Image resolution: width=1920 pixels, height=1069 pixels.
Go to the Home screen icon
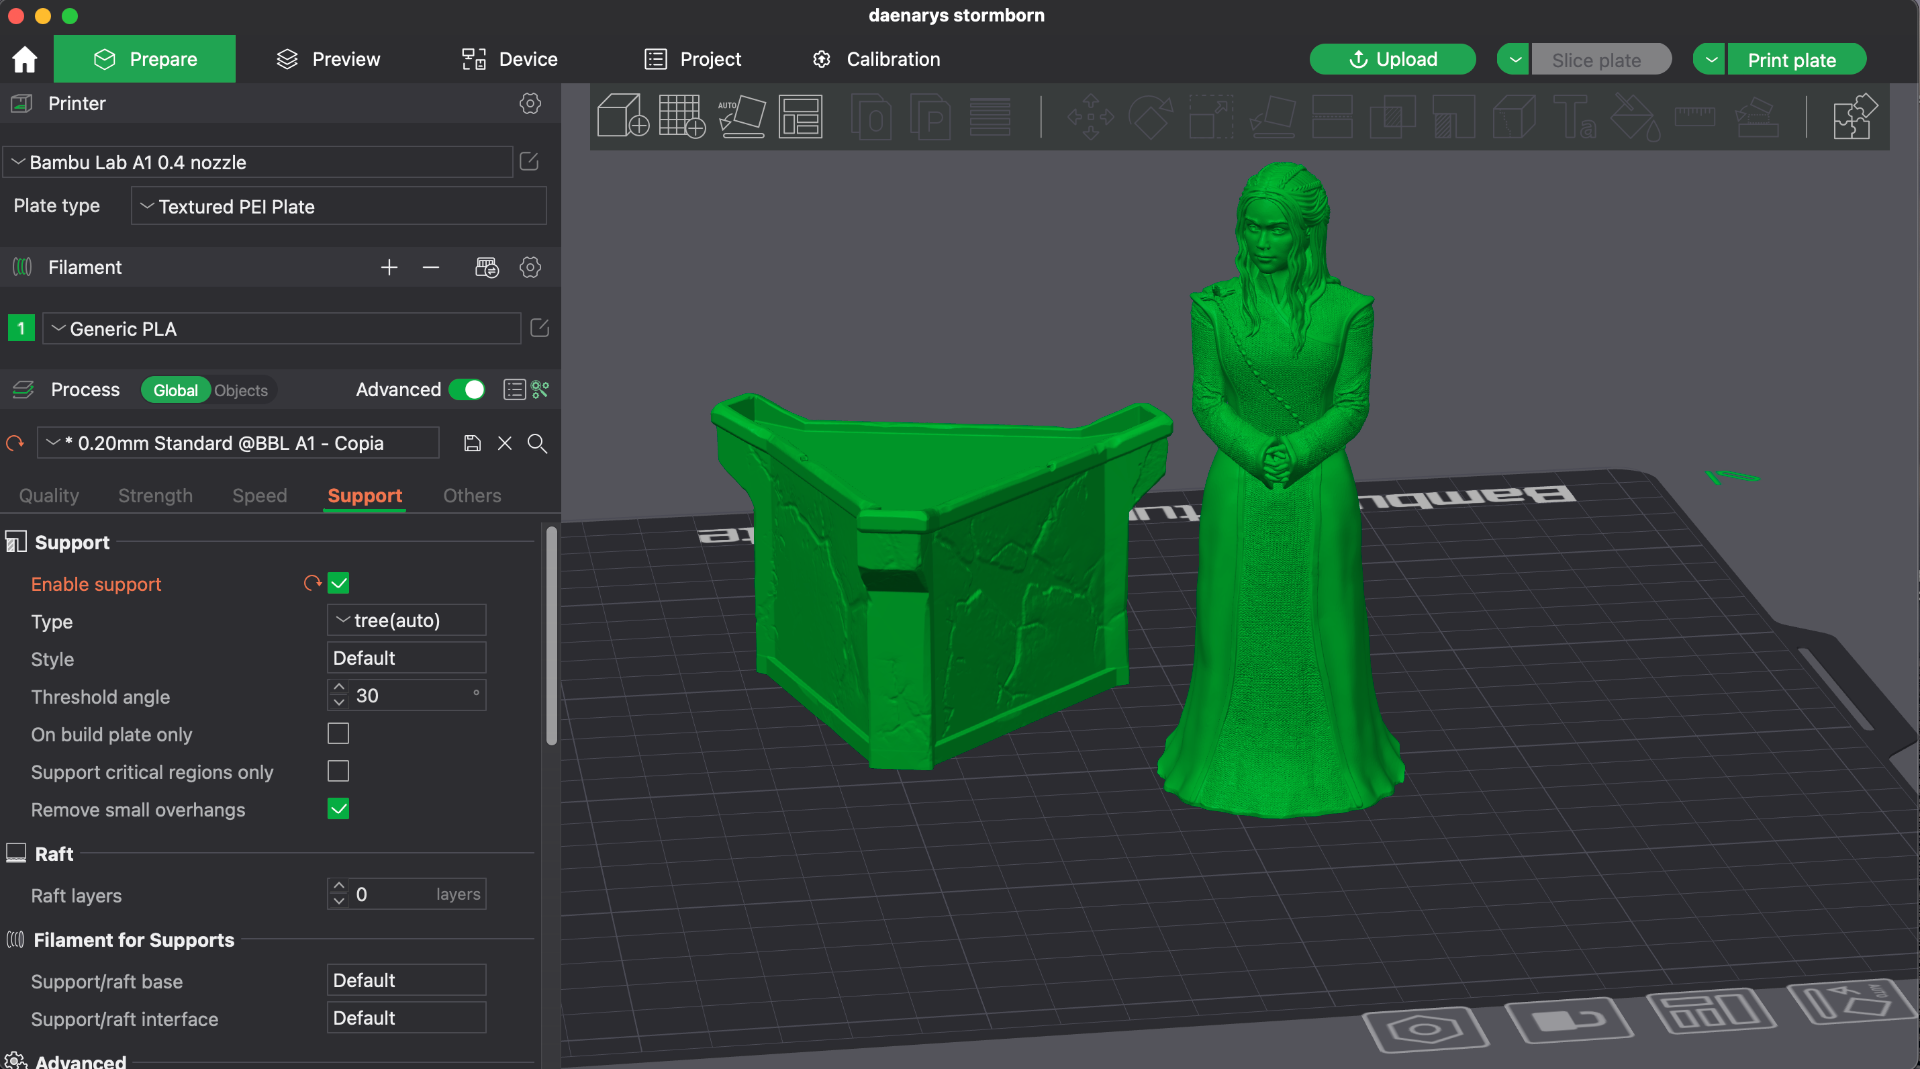[x=25, y=59]
